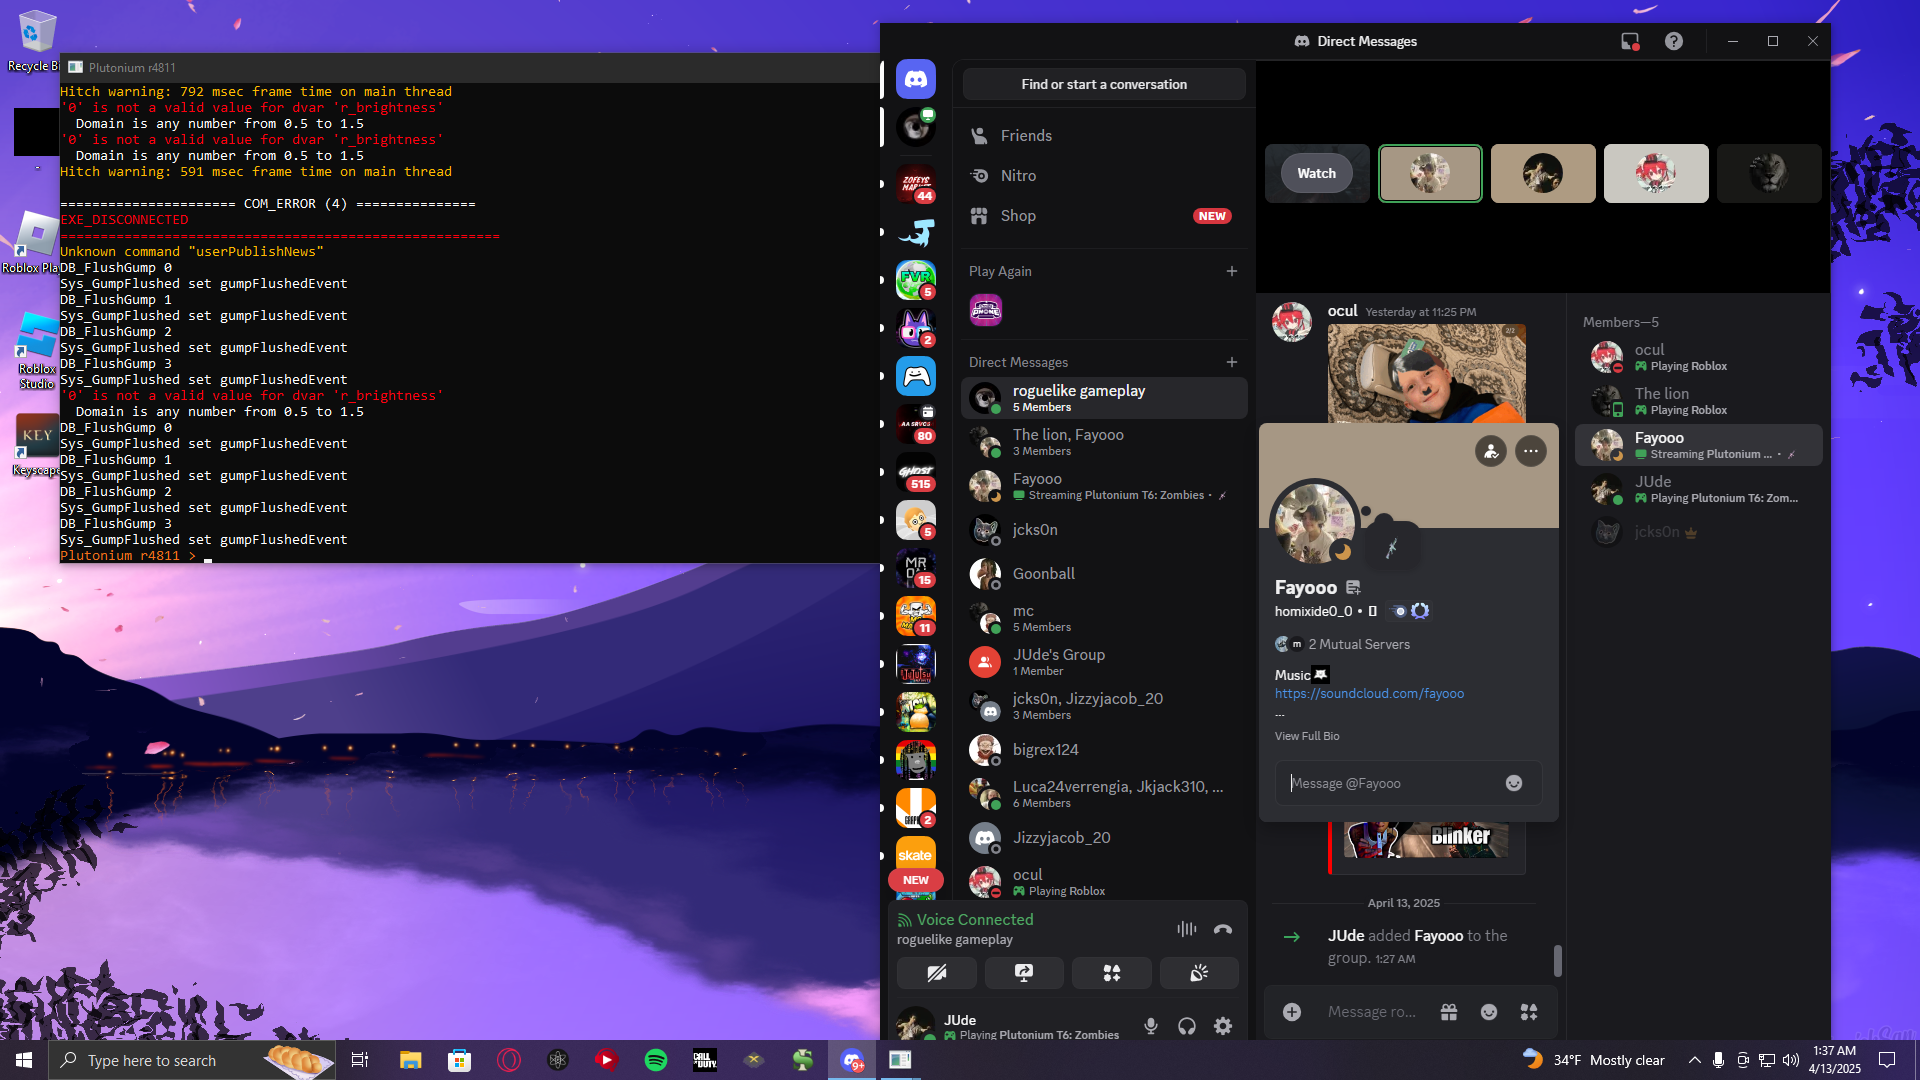Open the Nitro page
Viewport: 1920px width, 1080px height.
[x=1104, y=176]
